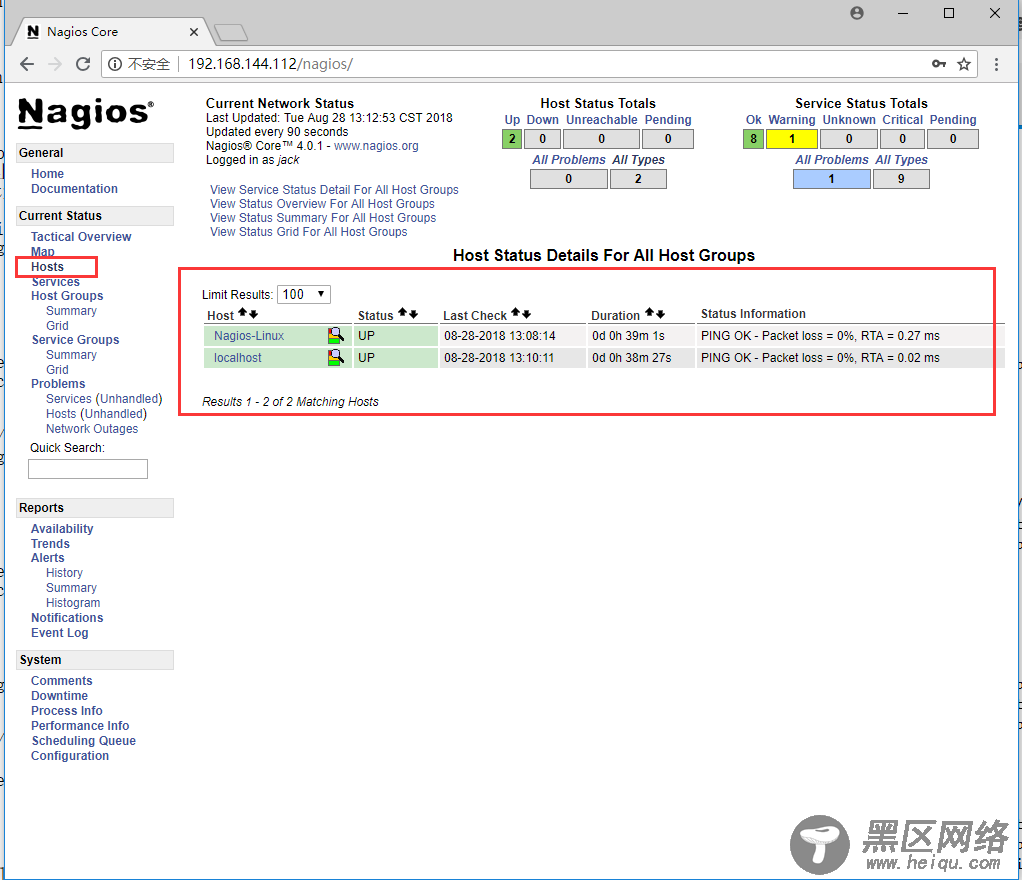Sort Host column descending
Screen dimensions: 1022x880
pyautogui.click(x=254, y=314)
